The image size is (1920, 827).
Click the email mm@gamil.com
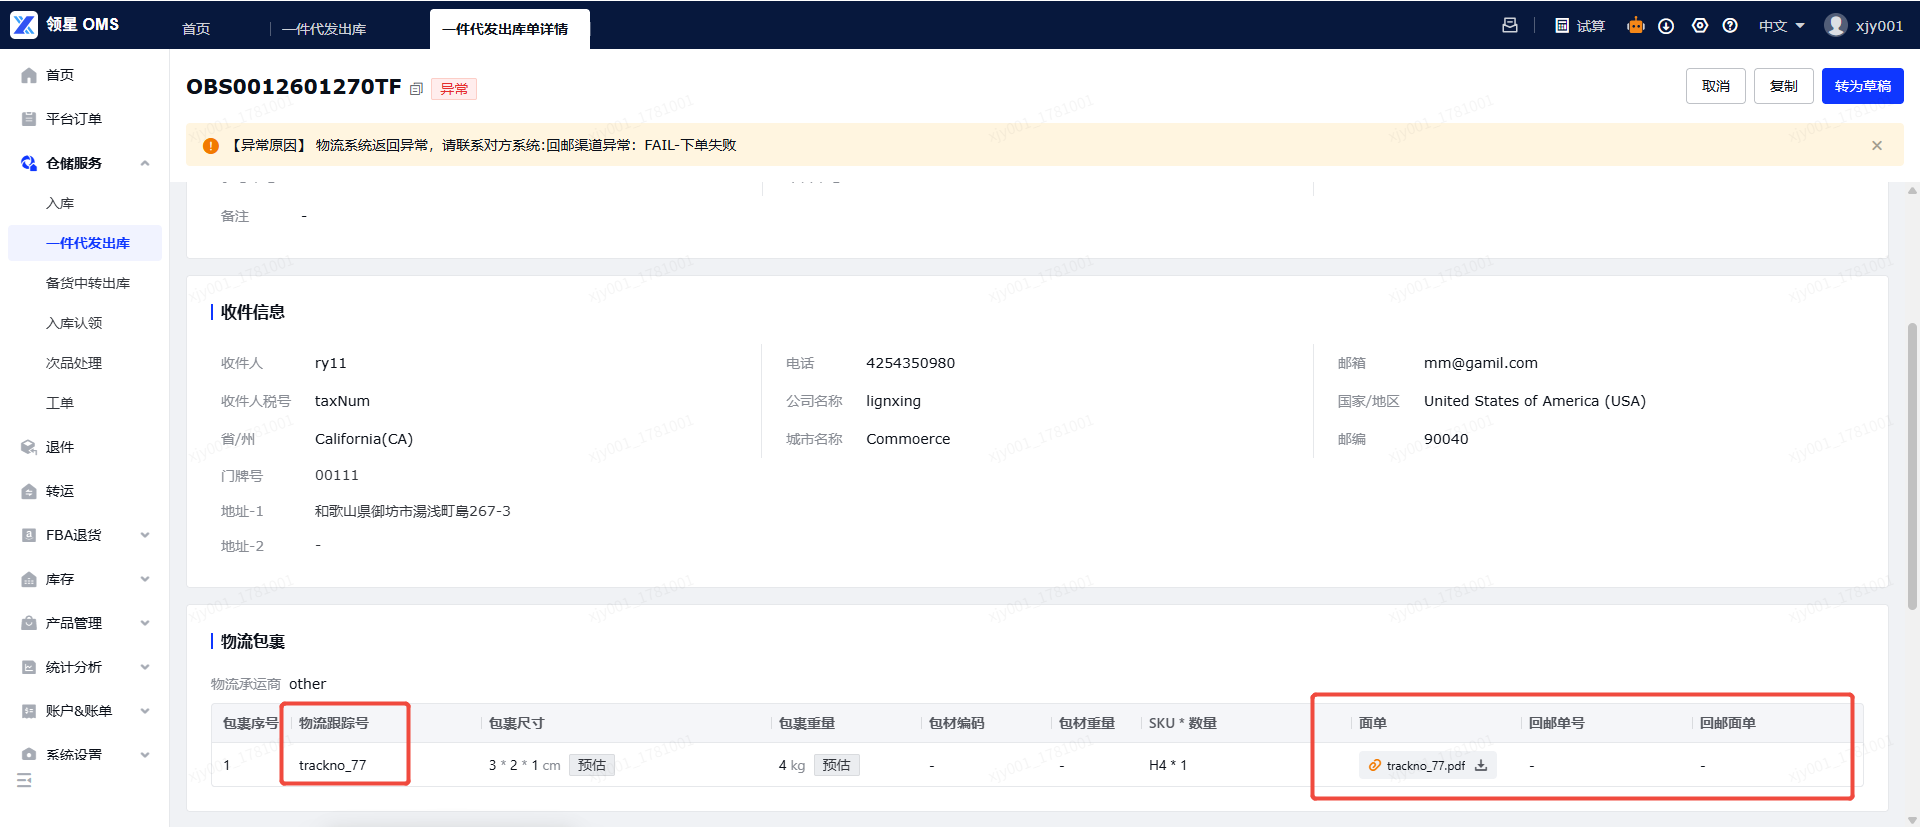coord(1481,363)
